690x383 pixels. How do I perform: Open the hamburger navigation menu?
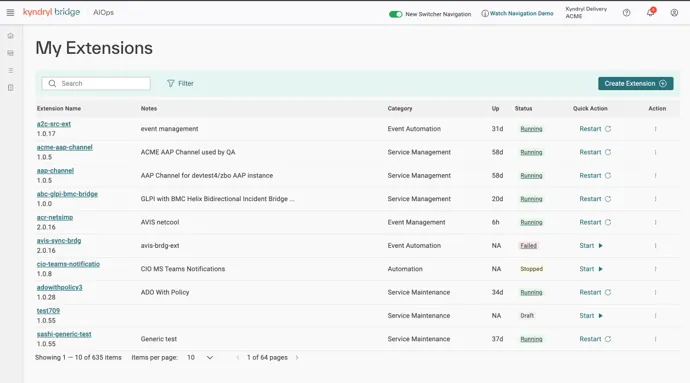10,12
